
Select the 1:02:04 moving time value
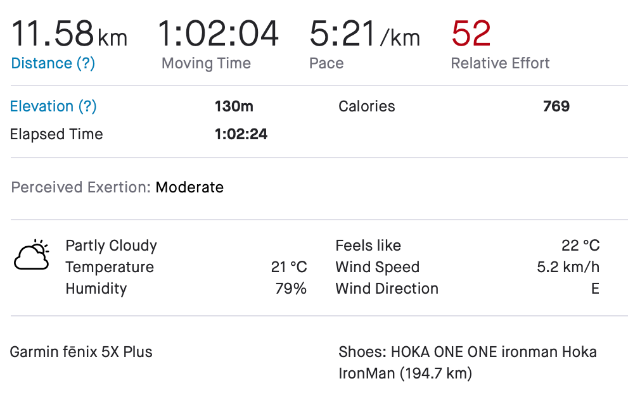(x=219, y=33)
